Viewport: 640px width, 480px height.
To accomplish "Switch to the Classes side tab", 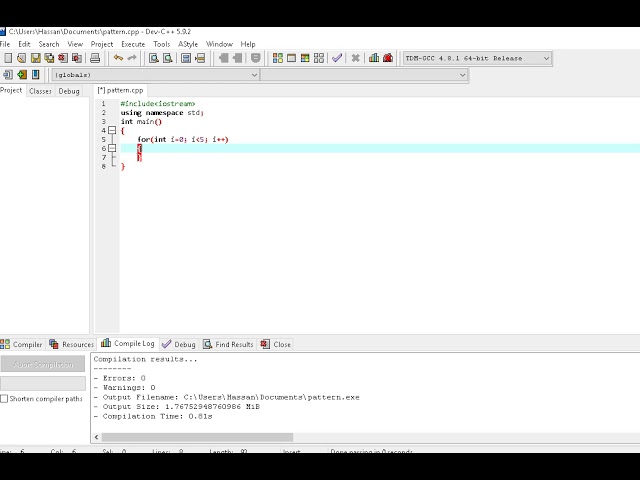I will [40, 91].
